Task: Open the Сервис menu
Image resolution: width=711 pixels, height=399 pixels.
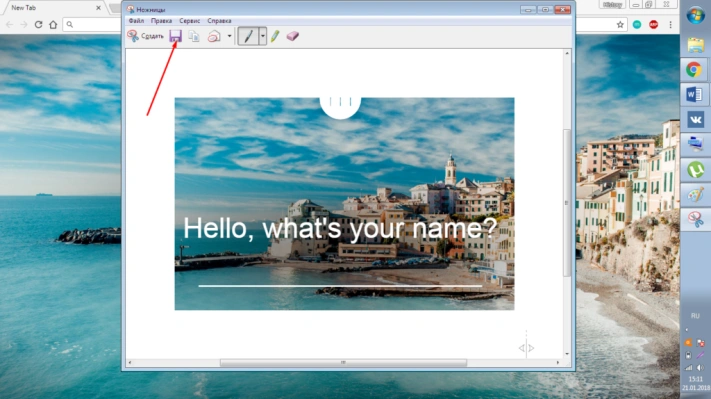Action: click(190, 21)
